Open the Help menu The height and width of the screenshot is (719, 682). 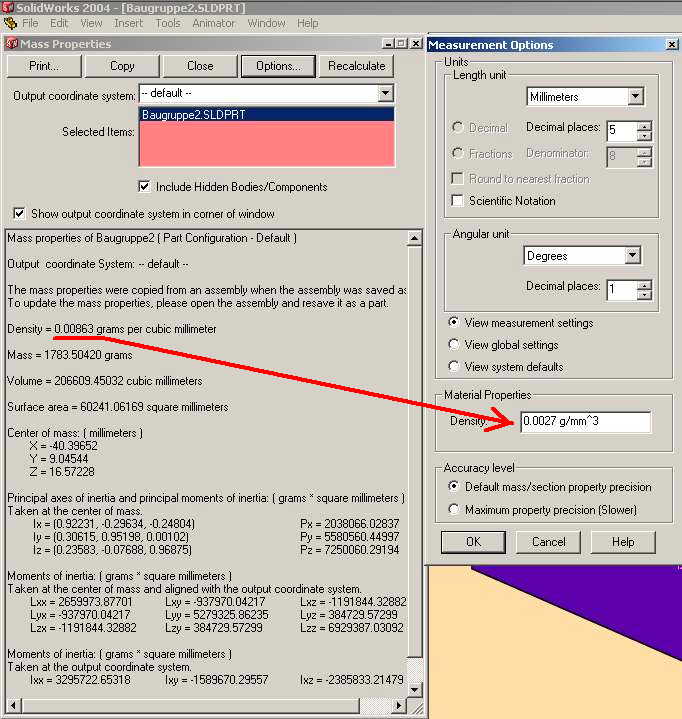307,23
